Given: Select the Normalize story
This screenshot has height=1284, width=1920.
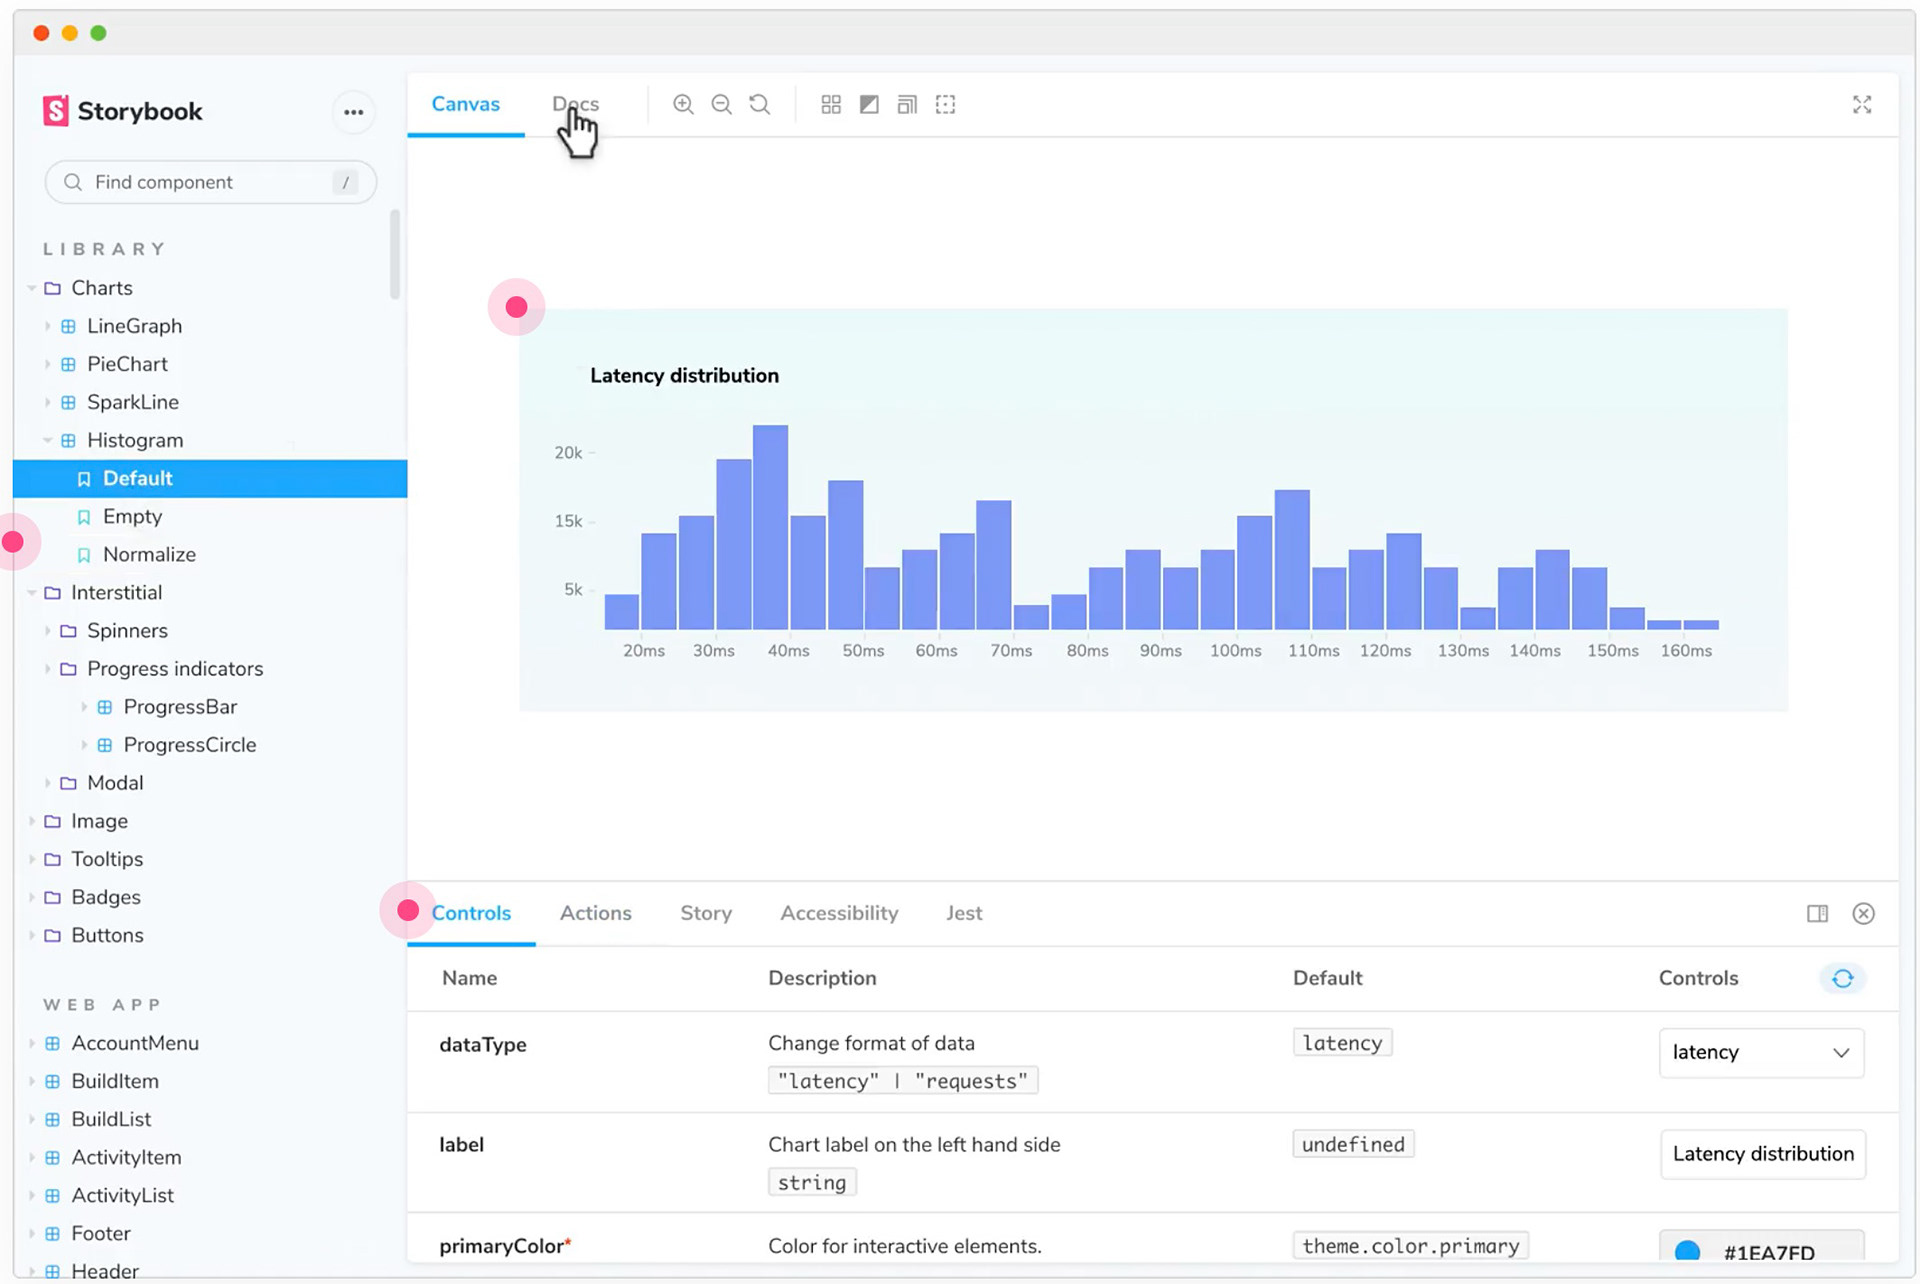Looking at the screenshot, I should (149, 554).
